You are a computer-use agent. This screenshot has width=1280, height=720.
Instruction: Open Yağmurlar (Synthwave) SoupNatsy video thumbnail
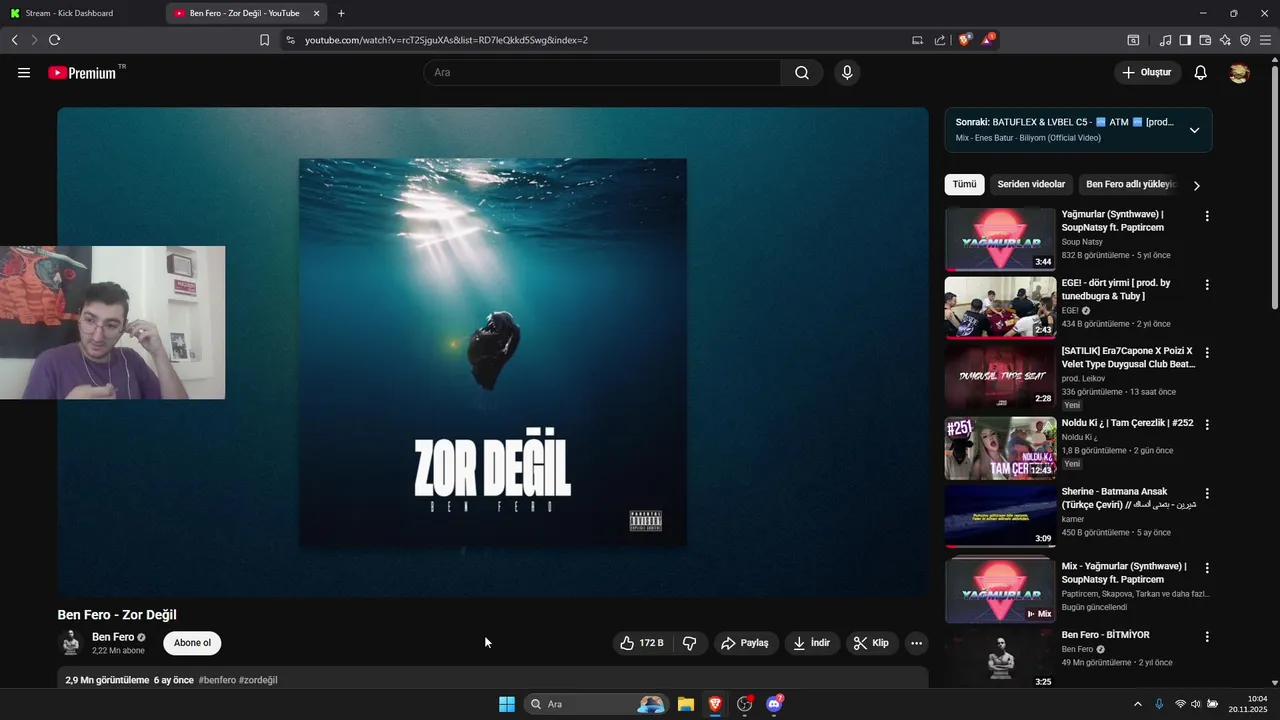pos(1000,239)
